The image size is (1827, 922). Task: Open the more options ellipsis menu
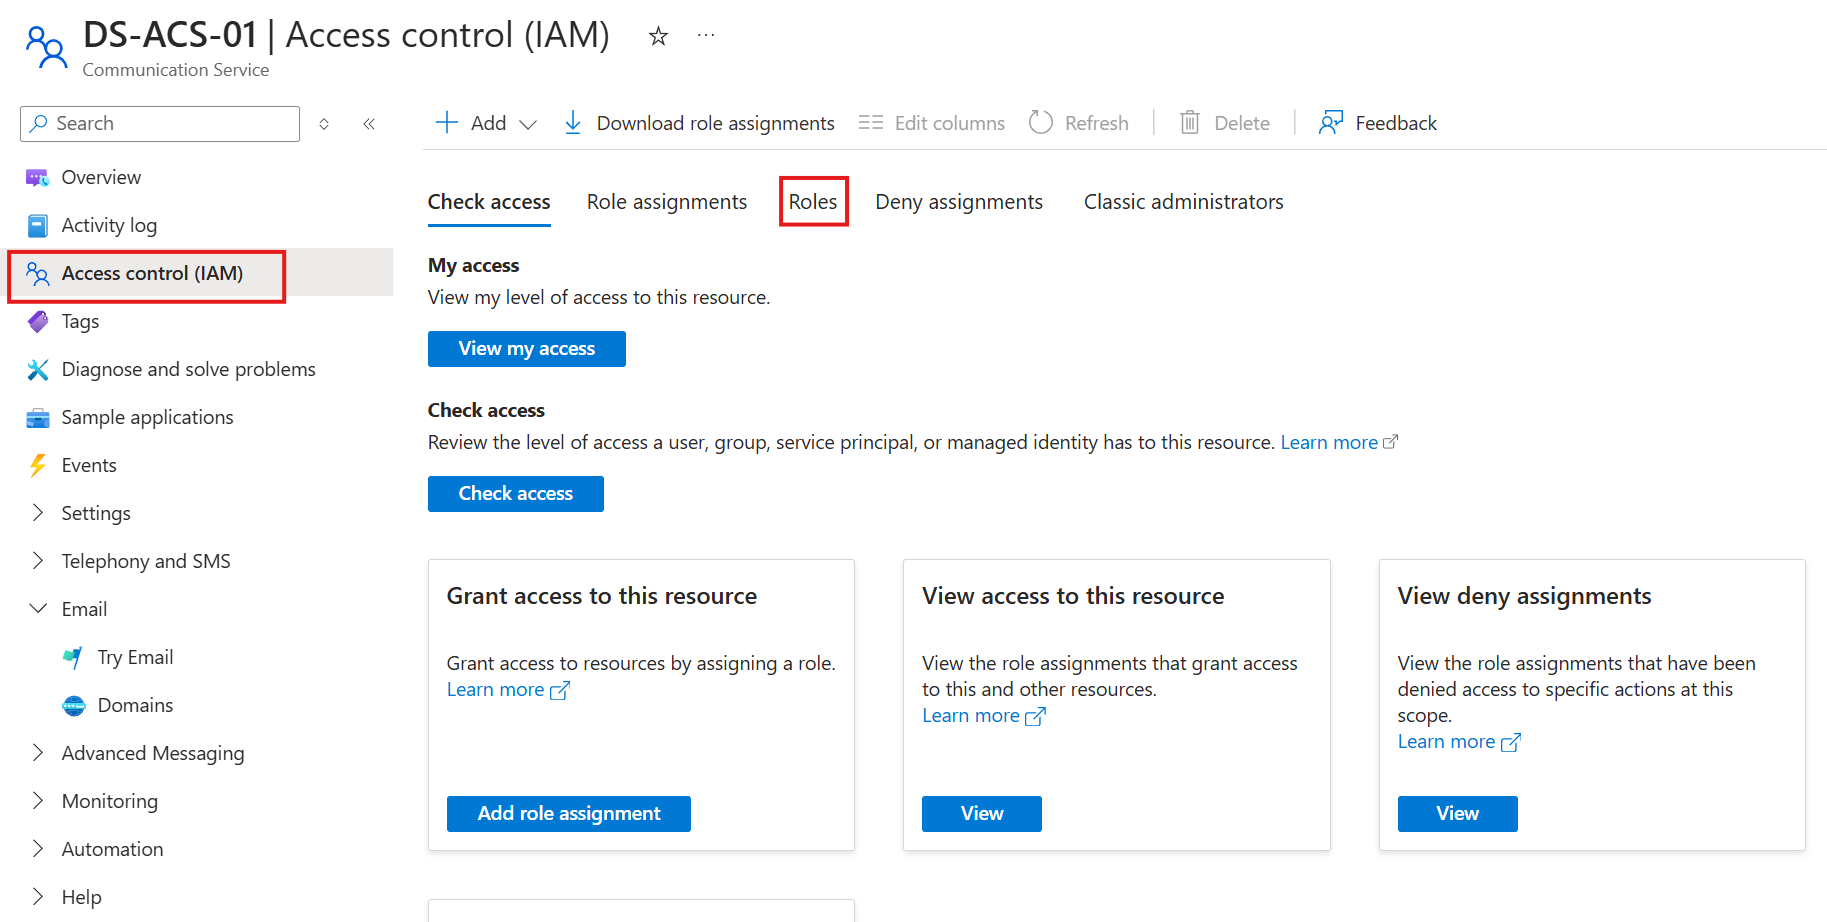click(706, 36)
